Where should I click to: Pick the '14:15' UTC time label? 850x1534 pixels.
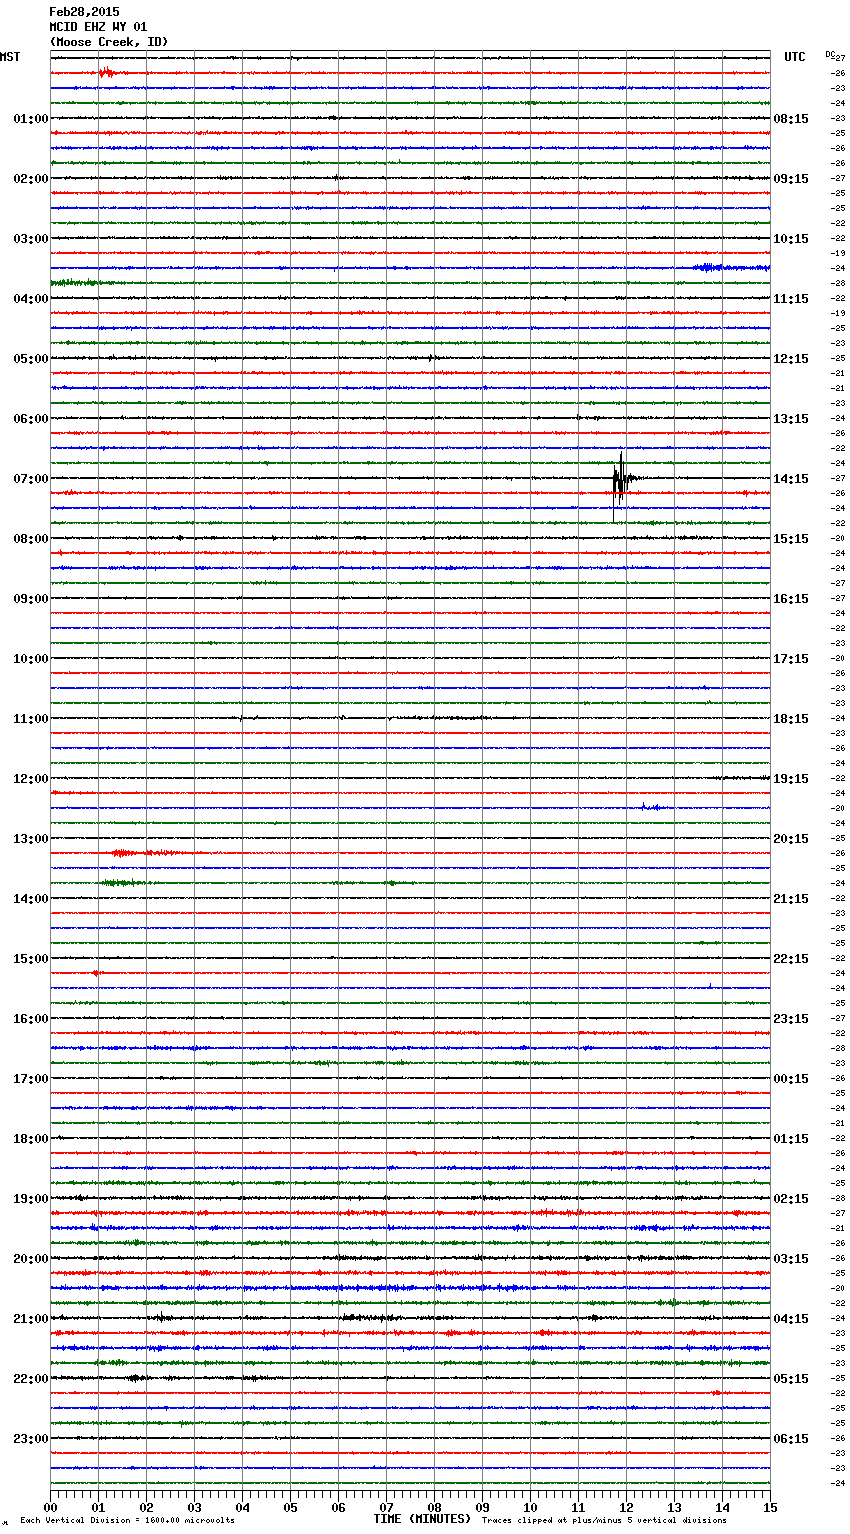pos(791,479)
